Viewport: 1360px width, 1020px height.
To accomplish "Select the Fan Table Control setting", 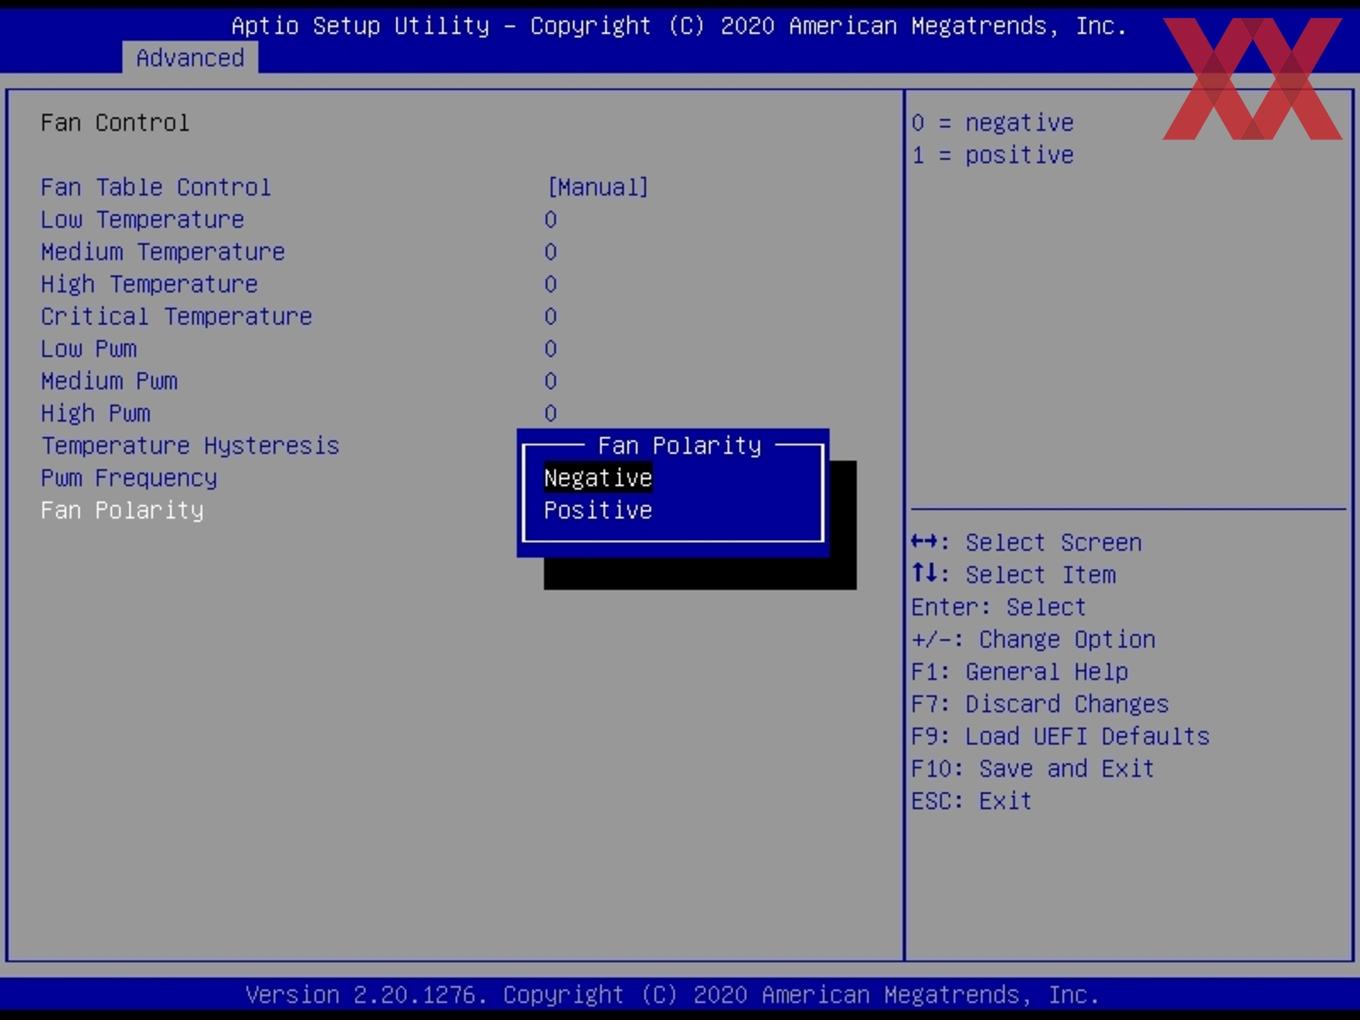I will tap(156, 187).
